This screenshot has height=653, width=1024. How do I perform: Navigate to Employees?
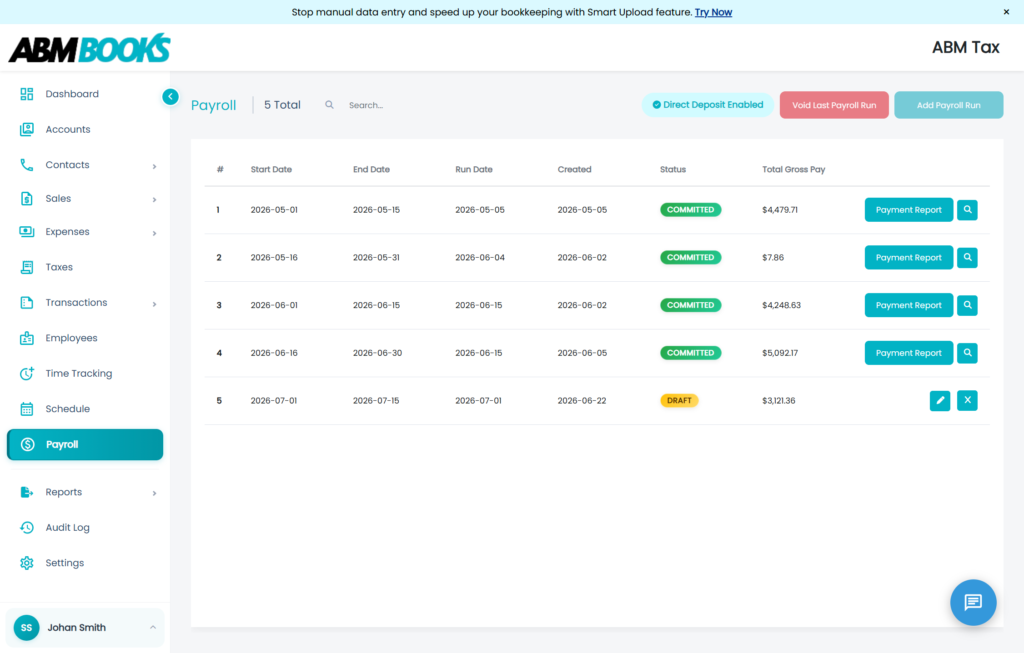(x=71, y=338)
